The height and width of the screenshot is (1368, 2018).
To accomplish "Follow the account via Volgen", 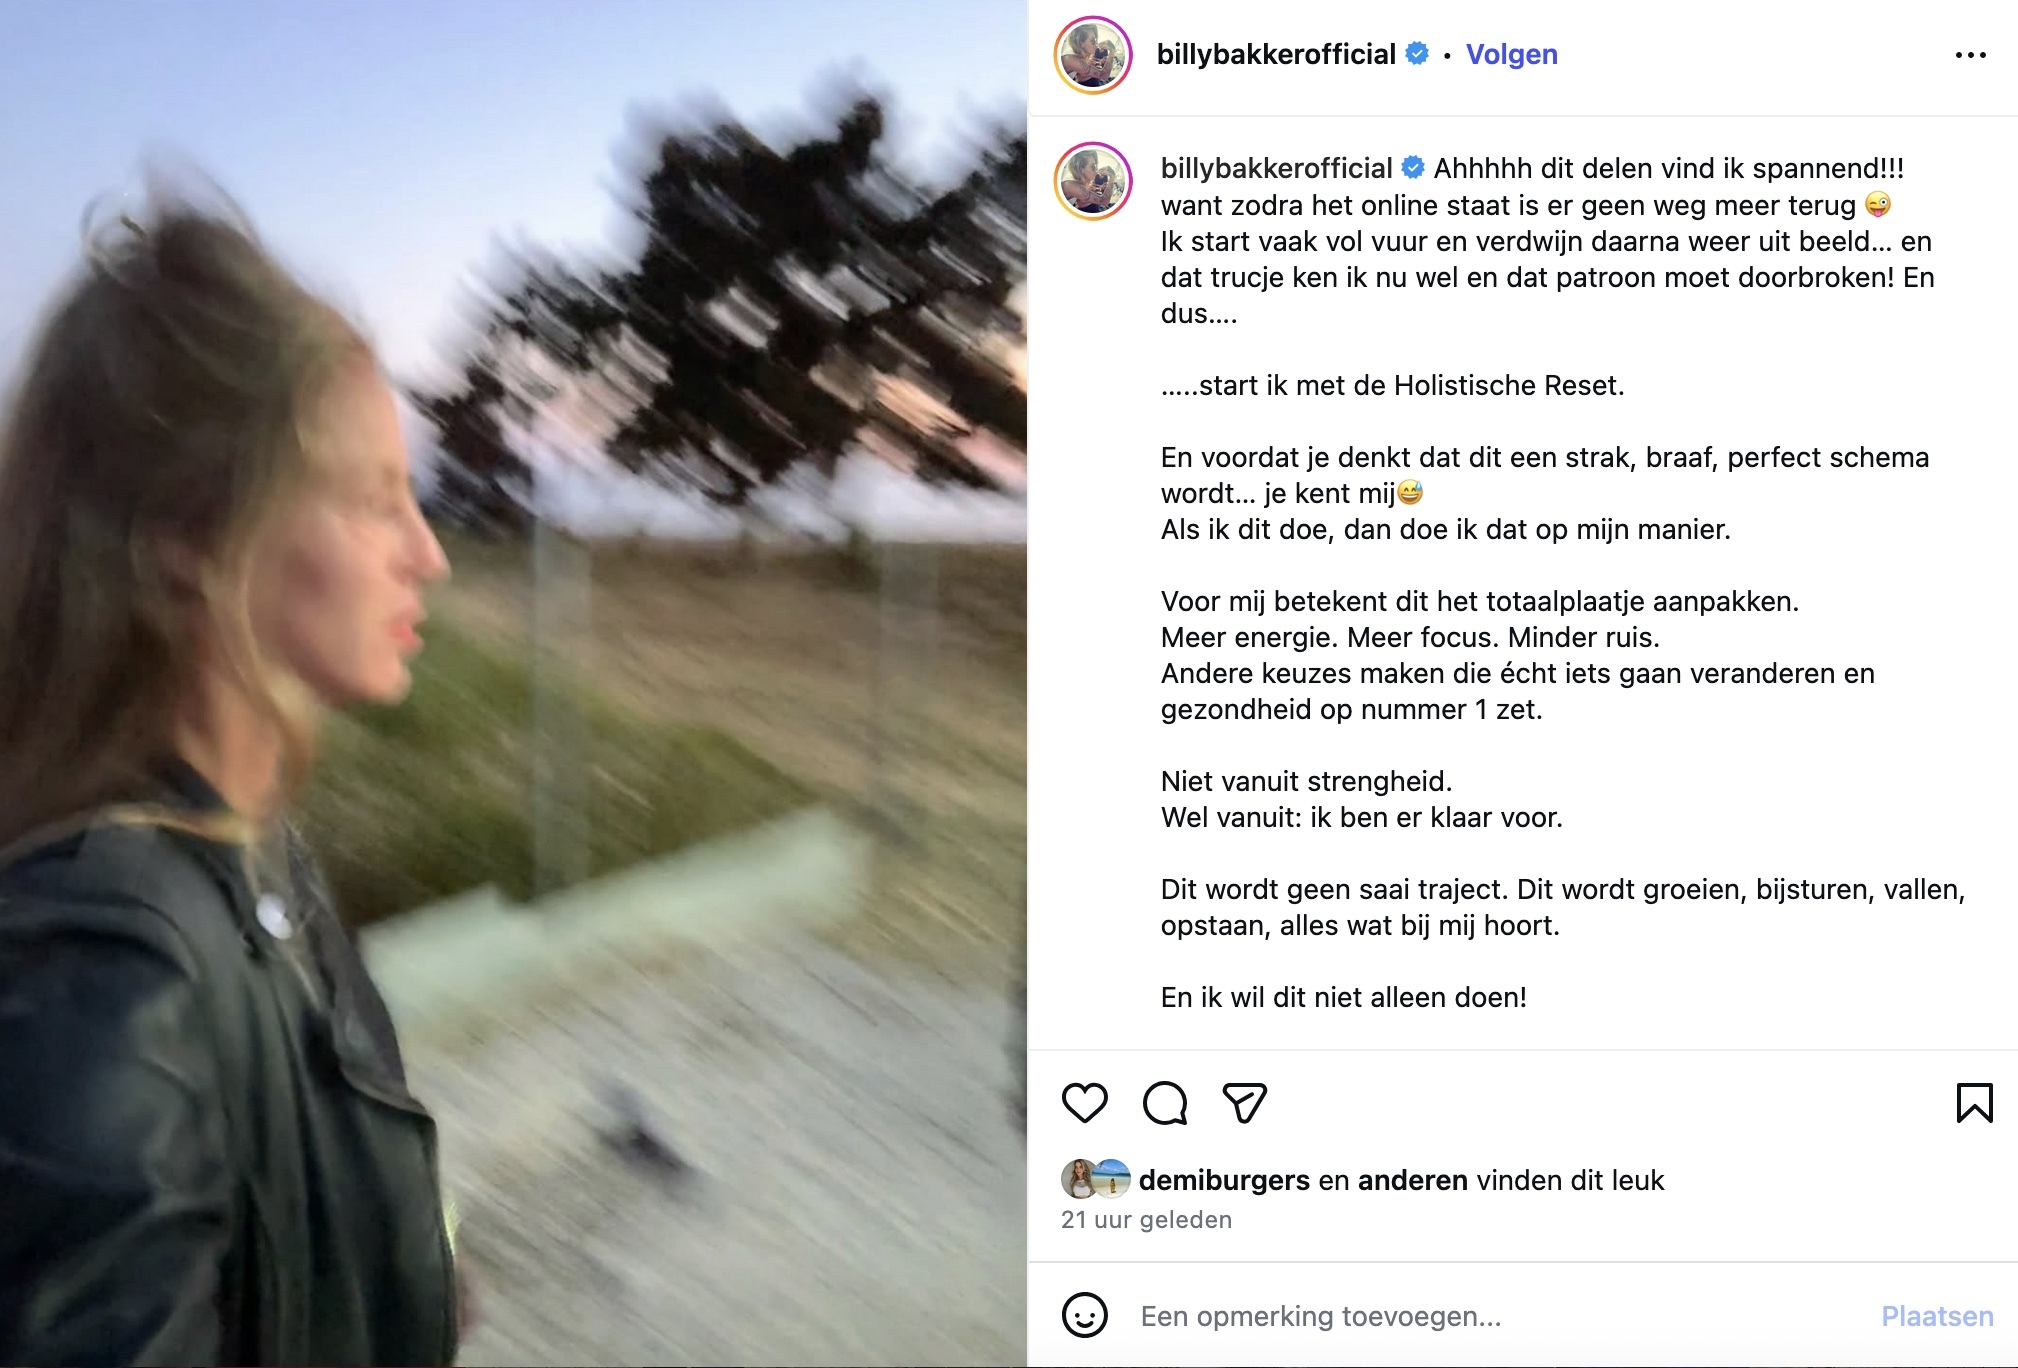I will point(1511,54).
